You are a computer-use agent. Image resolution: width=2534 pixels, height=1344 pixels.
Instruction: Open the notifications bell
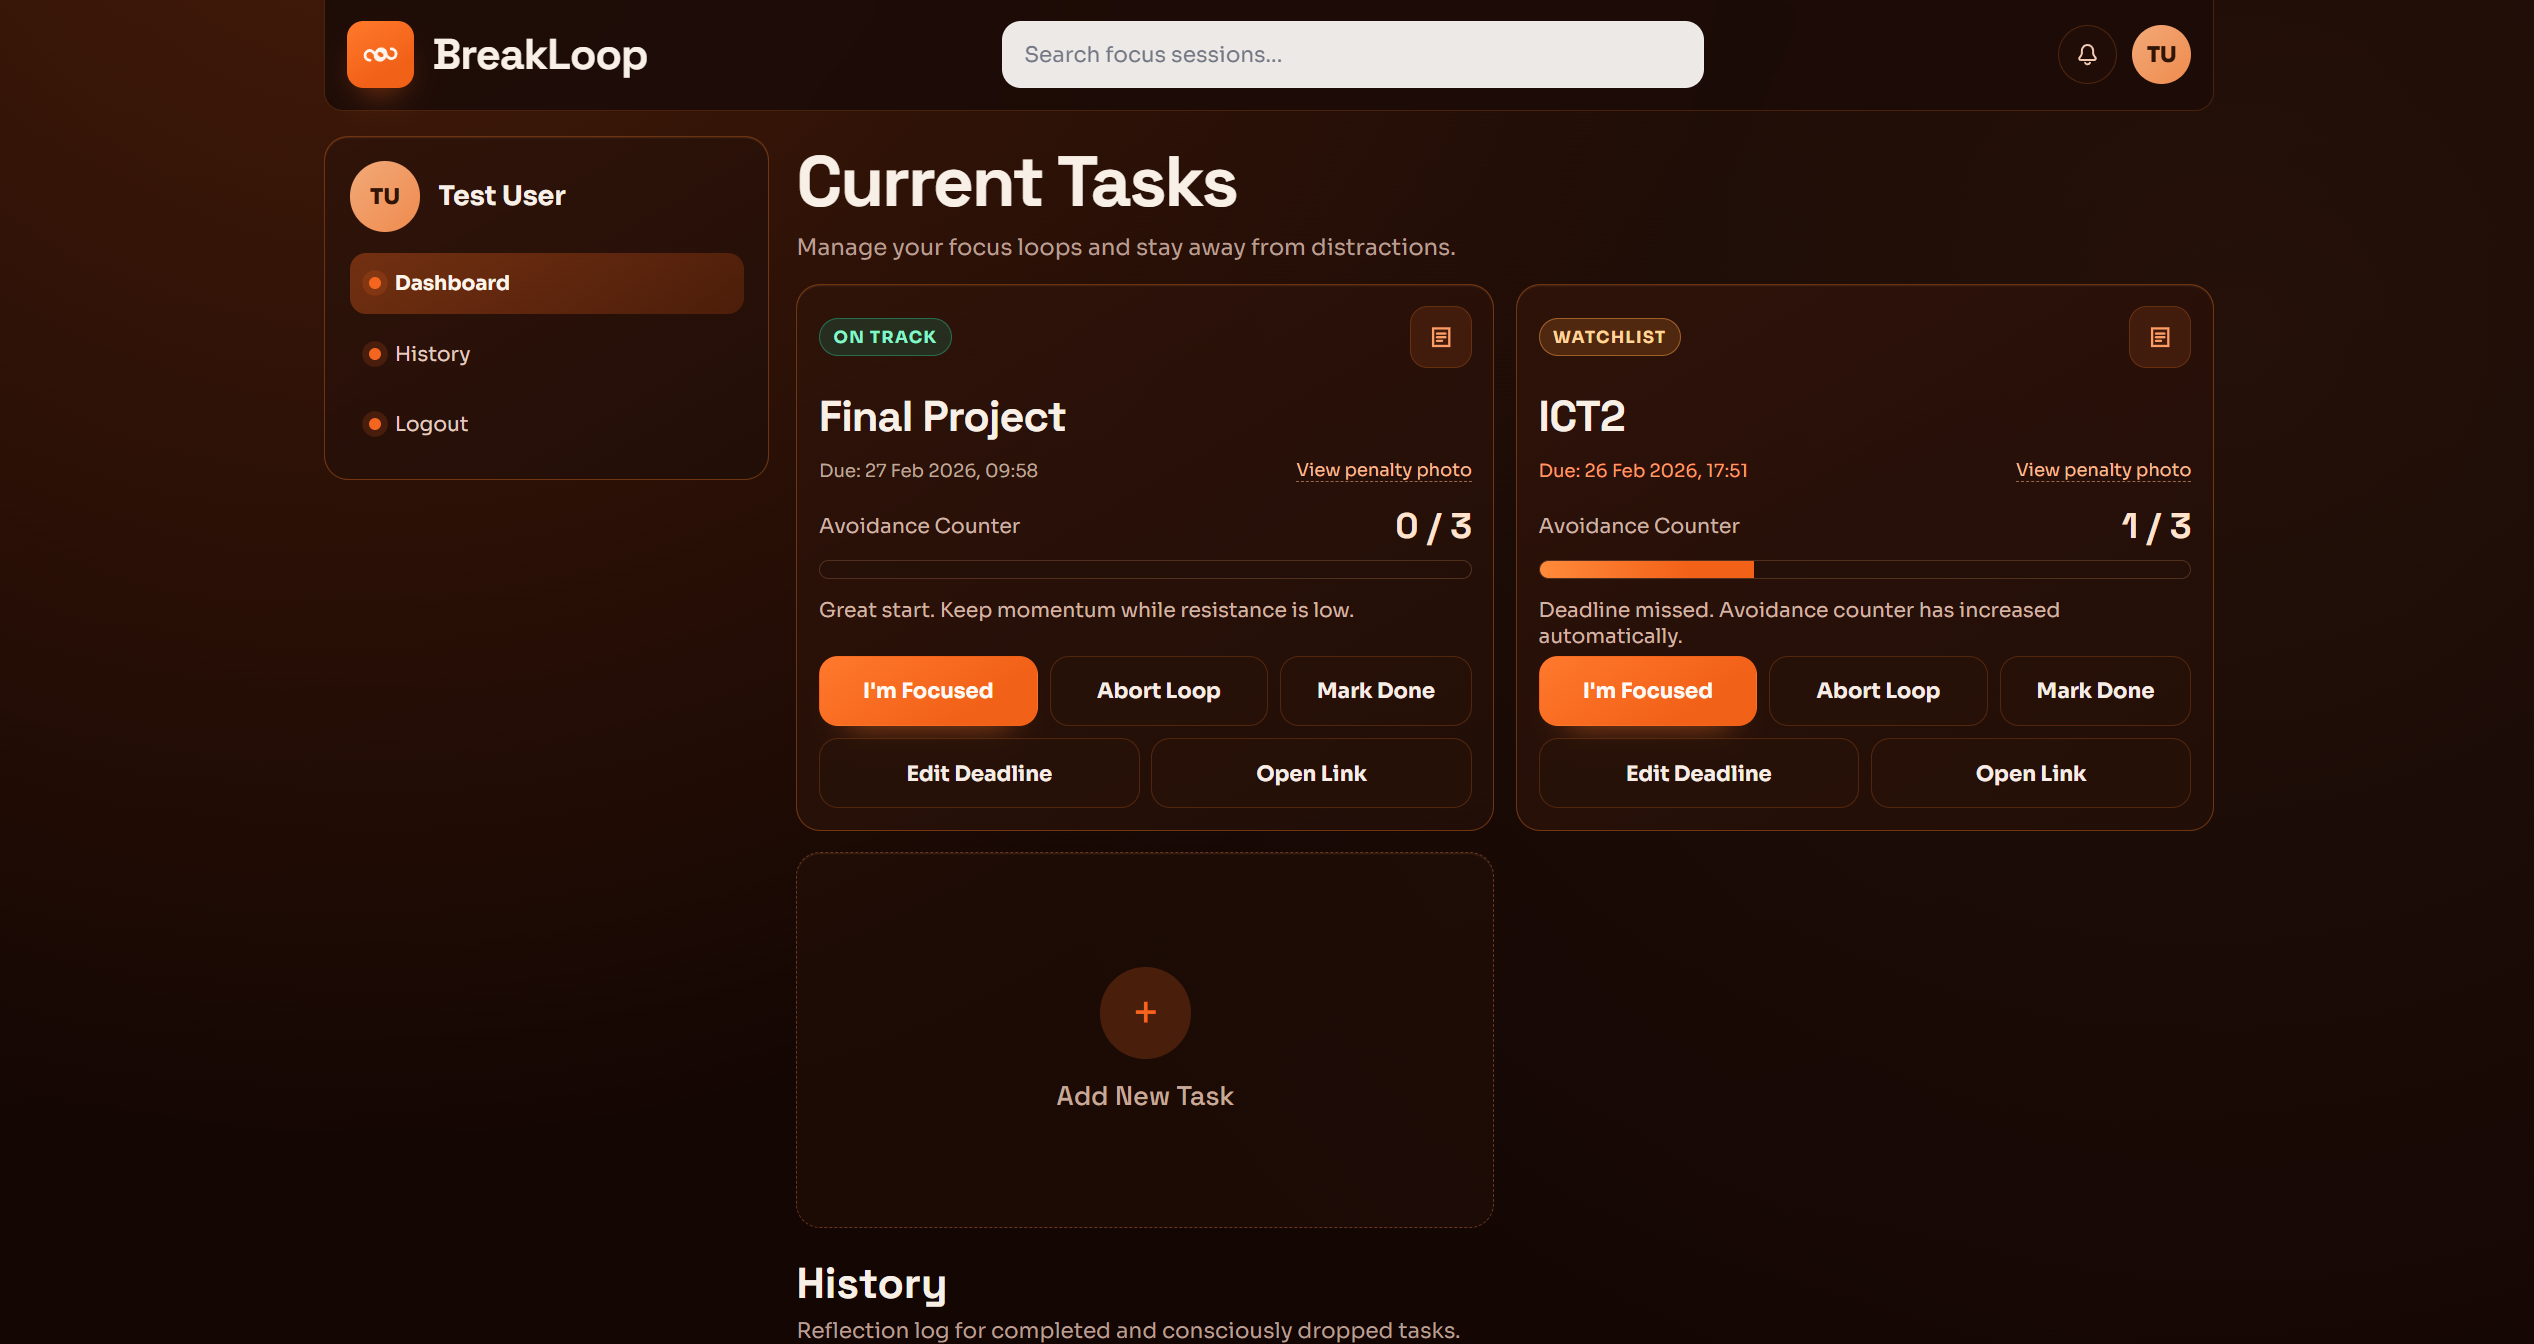[x=2086, y=54]
